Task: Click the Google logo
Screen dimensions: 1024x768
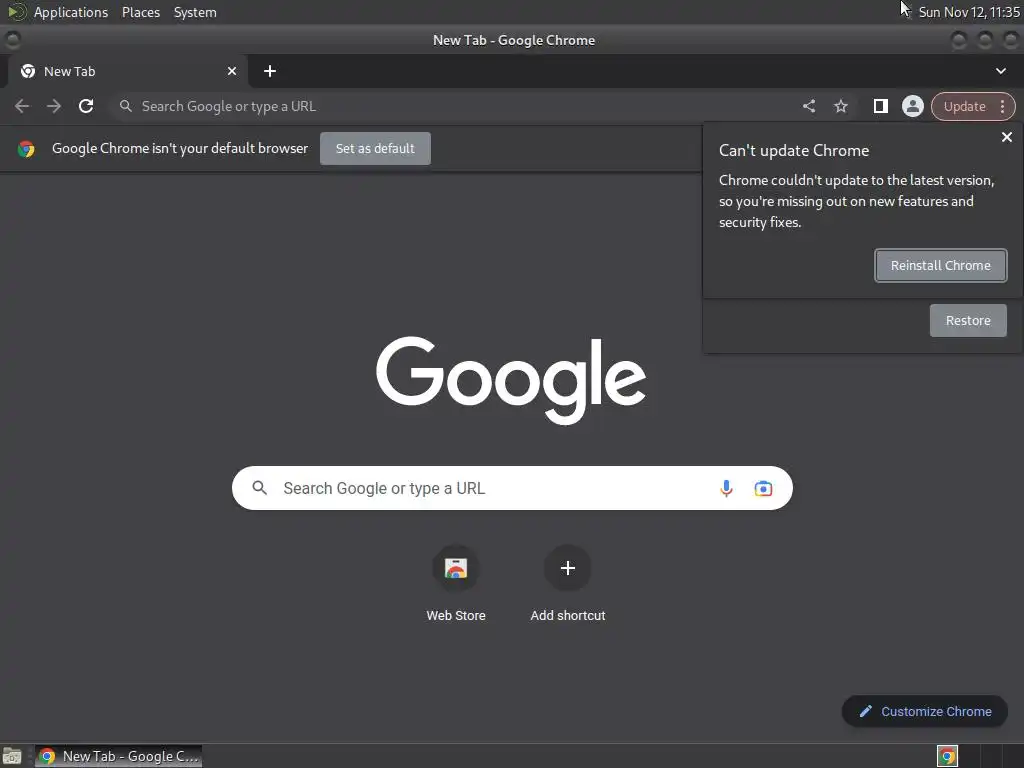Action: click(x=511, y=379)
